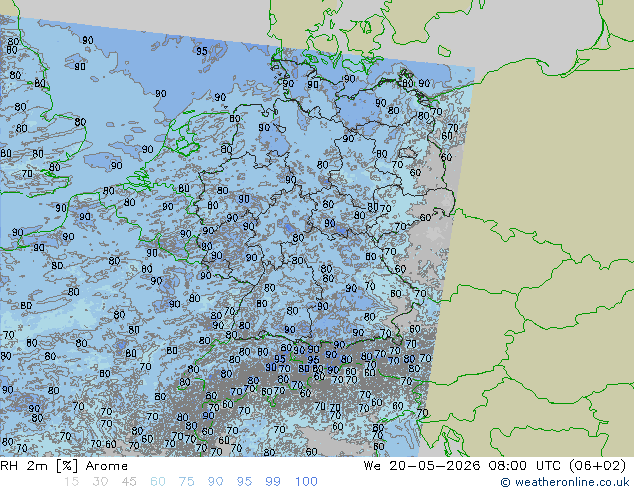Click the legend value 100
634x490 pixels.
[306, 482]
